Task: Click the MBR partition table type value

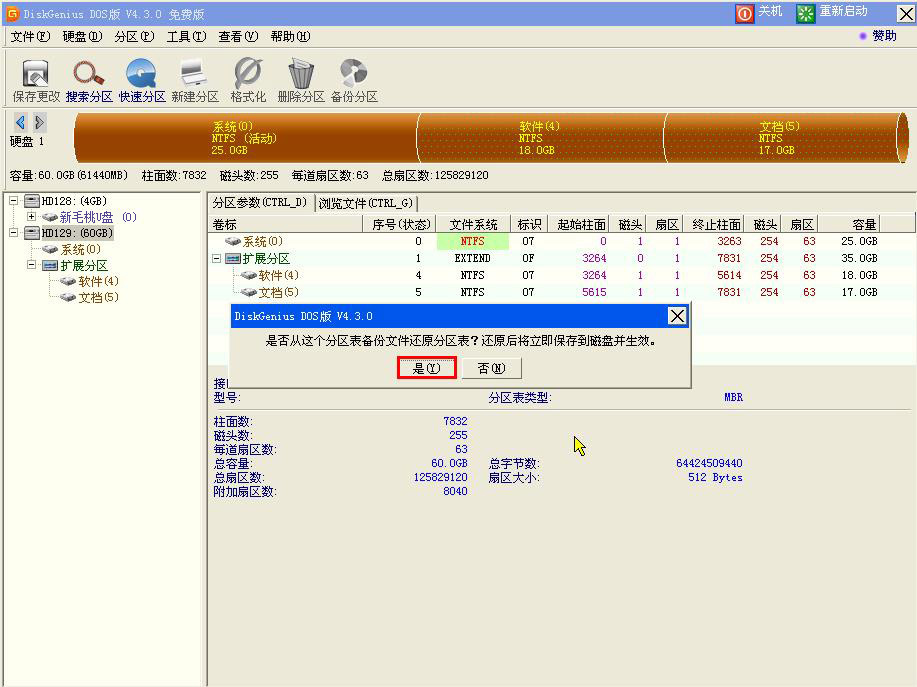Action: 733,397
